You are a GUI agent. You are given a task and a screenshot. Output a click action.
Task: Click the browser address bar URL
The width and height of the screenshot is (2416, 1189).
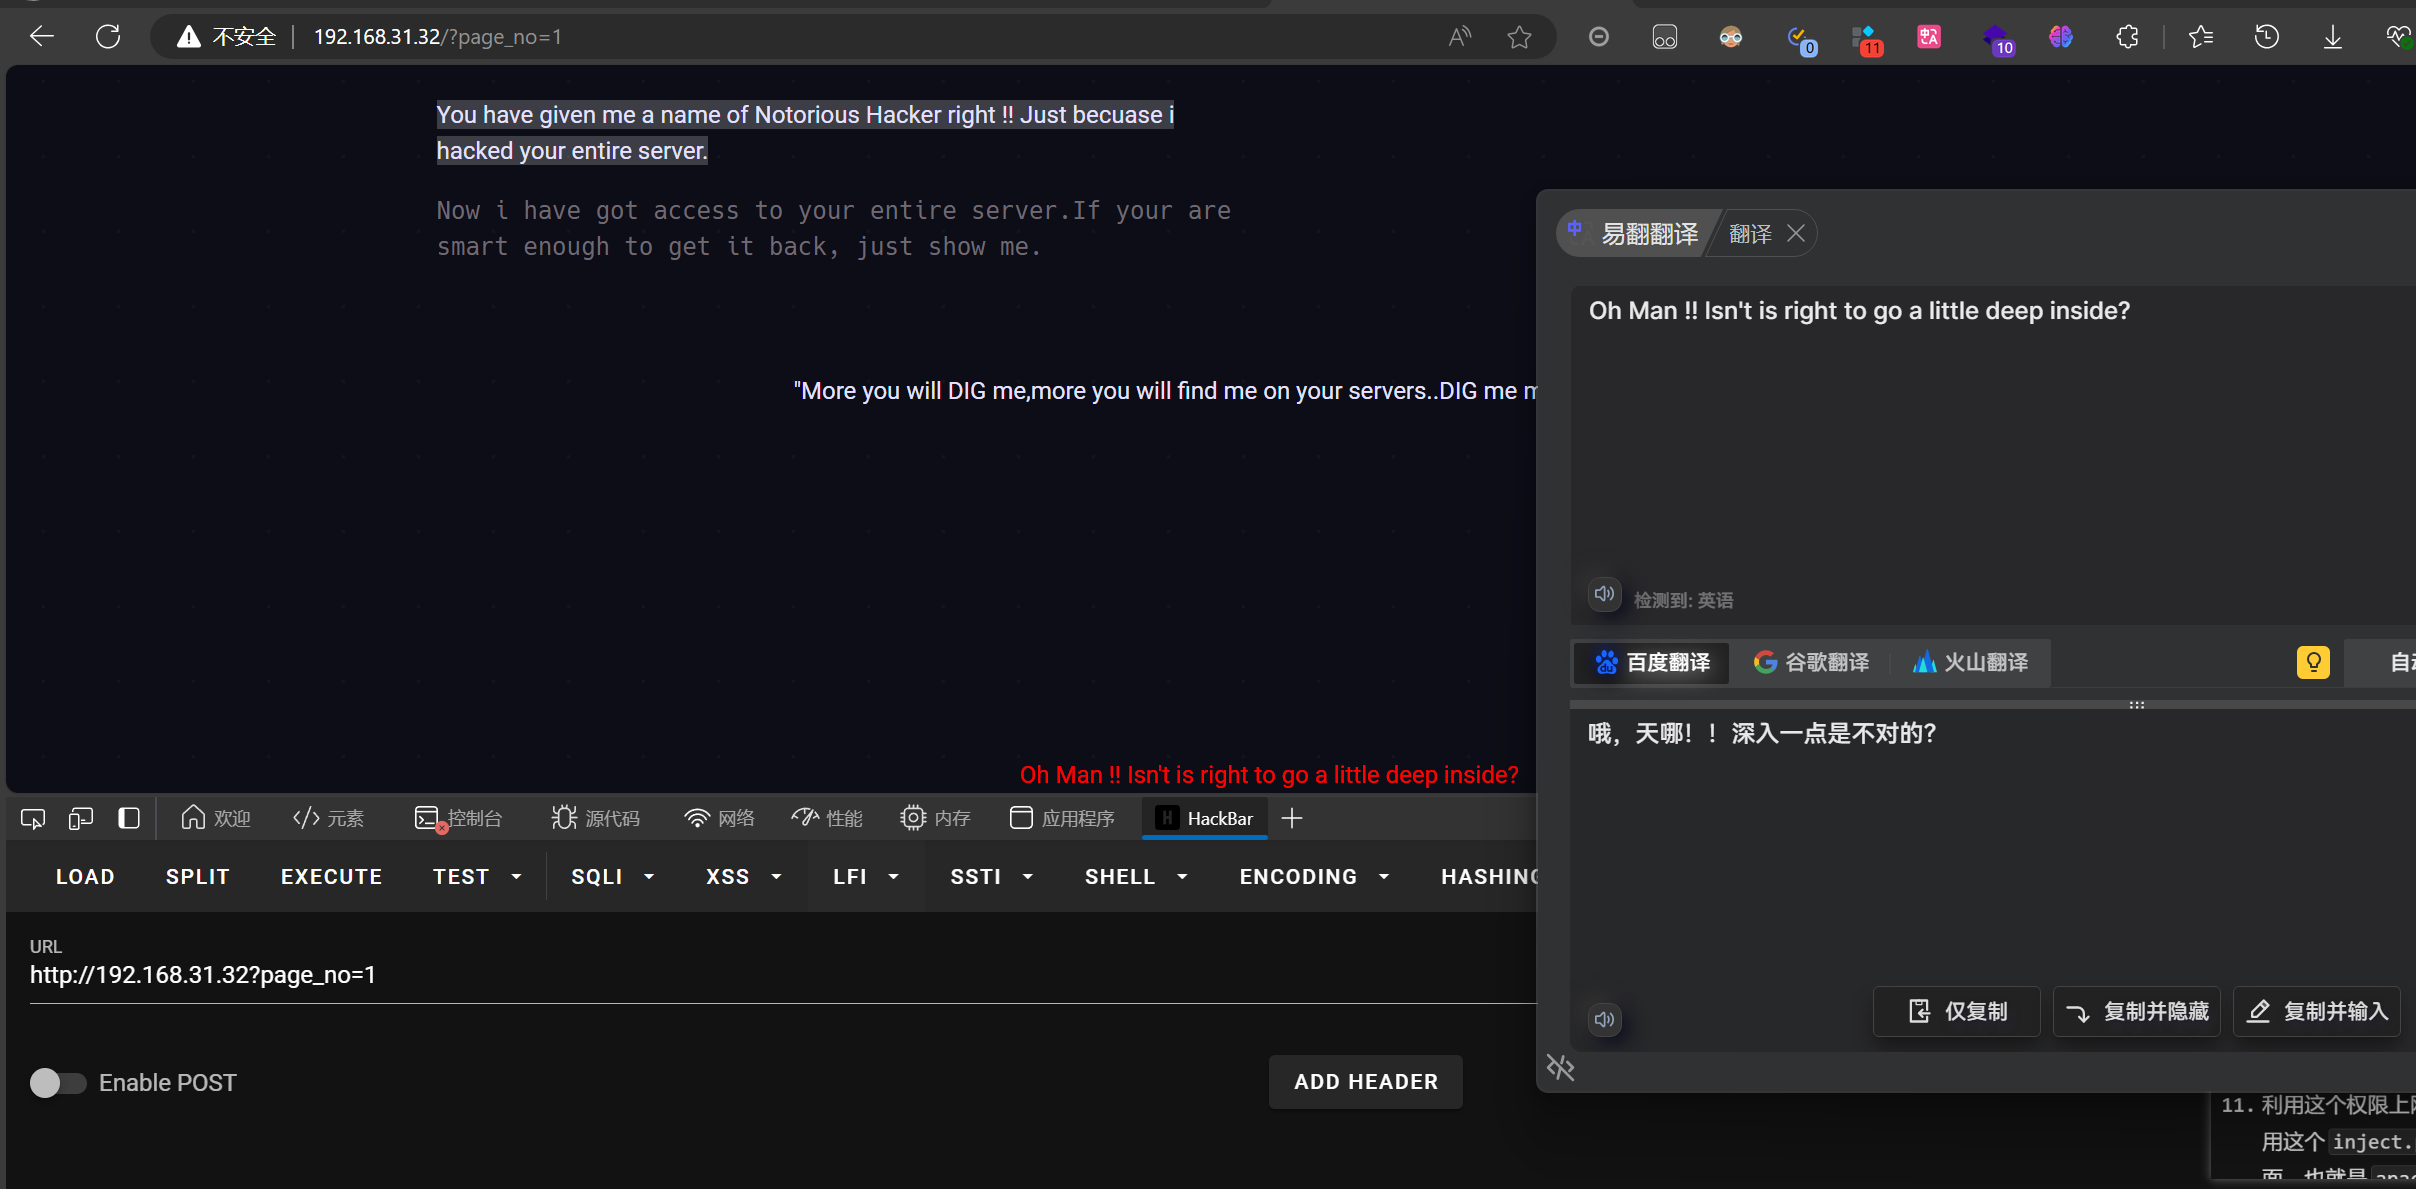click(438, 37)
